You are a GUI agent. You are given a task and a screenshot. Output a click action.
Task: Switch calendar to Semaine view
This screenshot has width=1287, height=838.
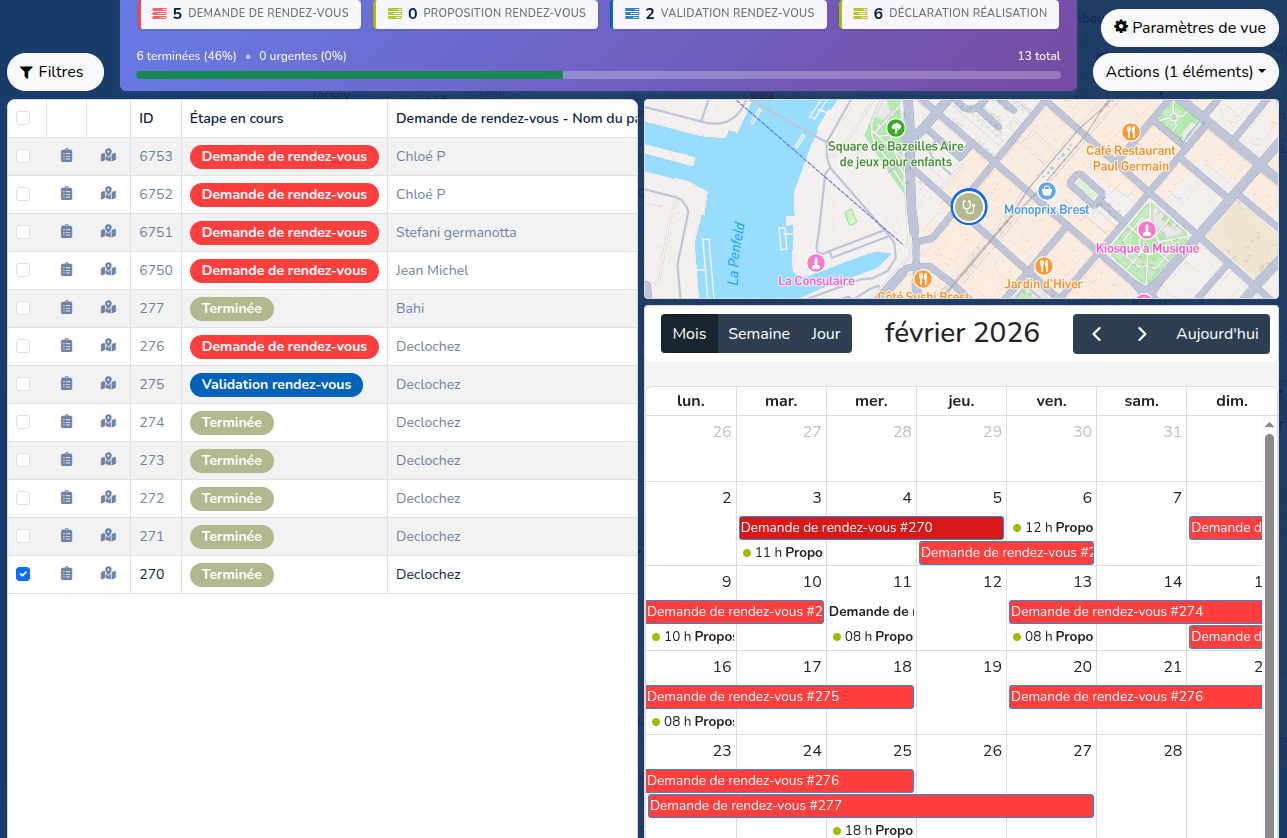tap(759, 334)
